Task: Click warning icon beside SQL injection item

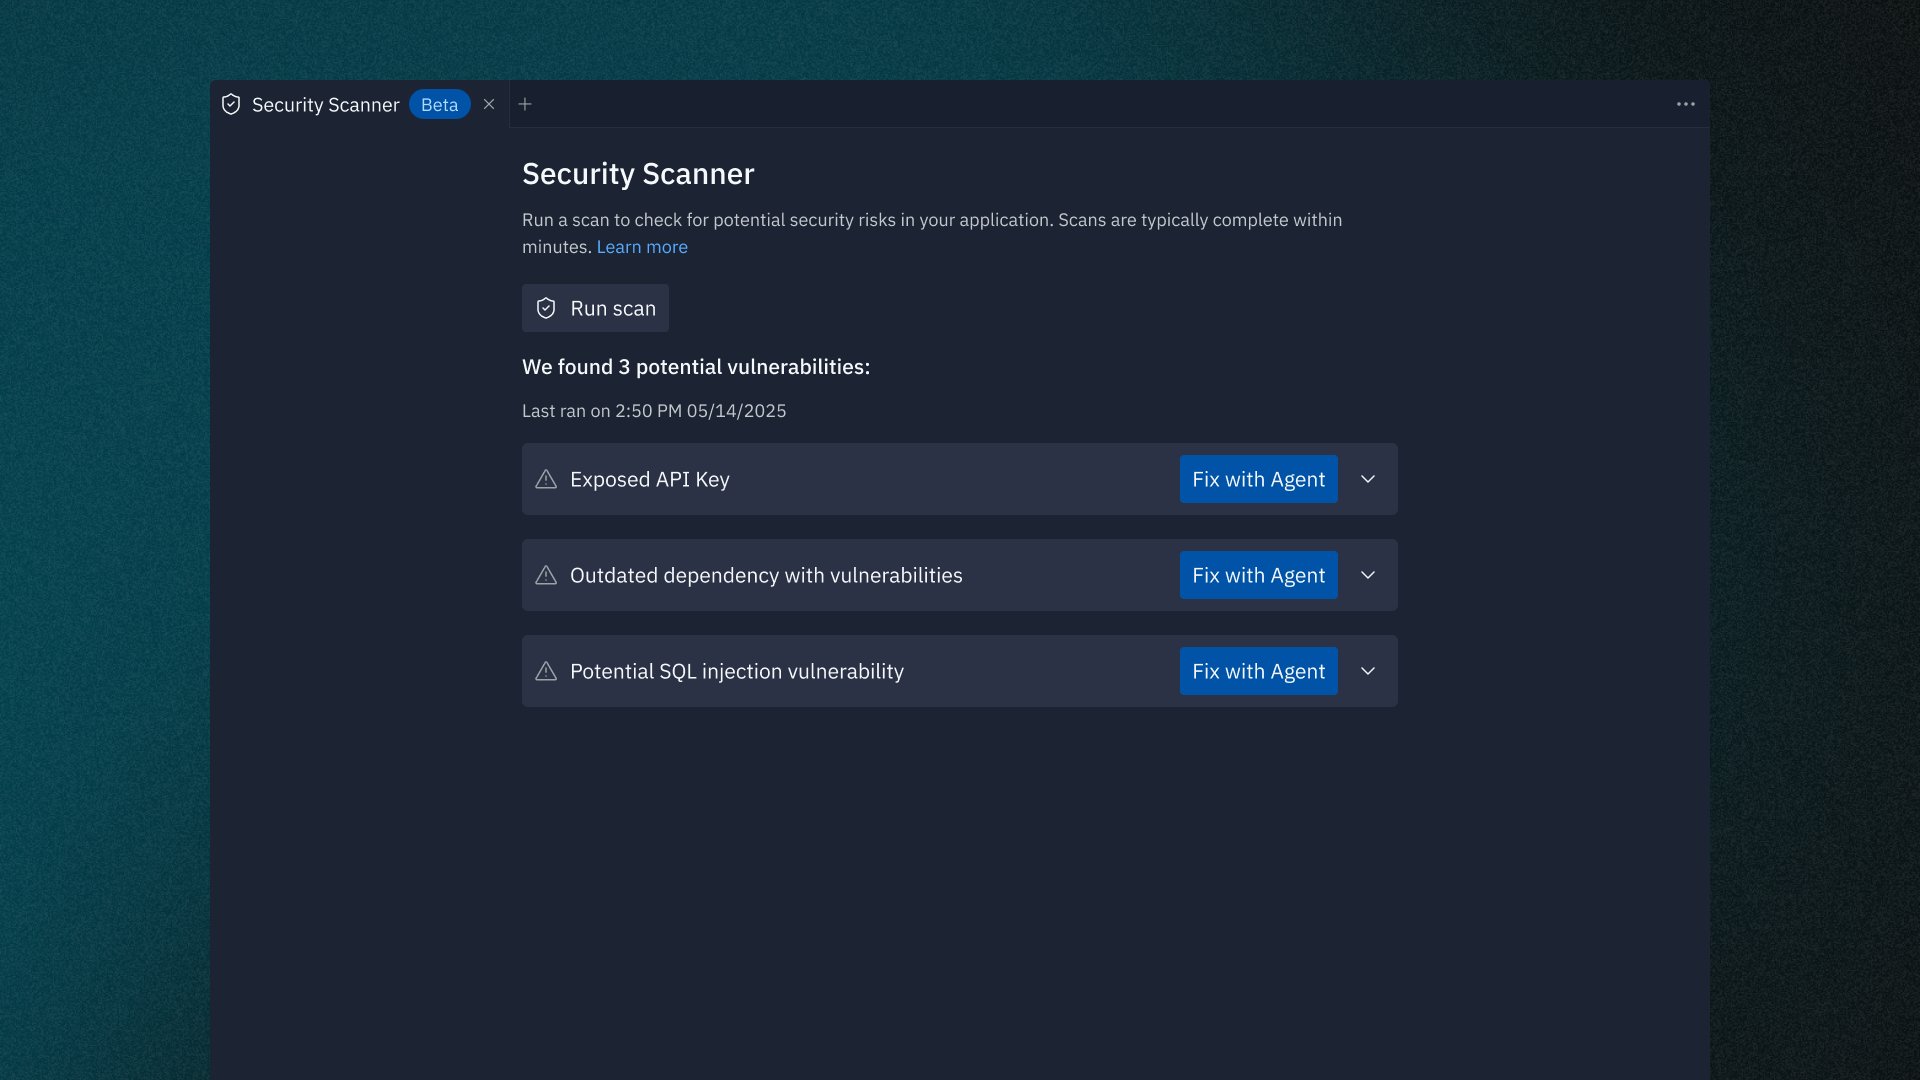Action: [x=546, y=671]
